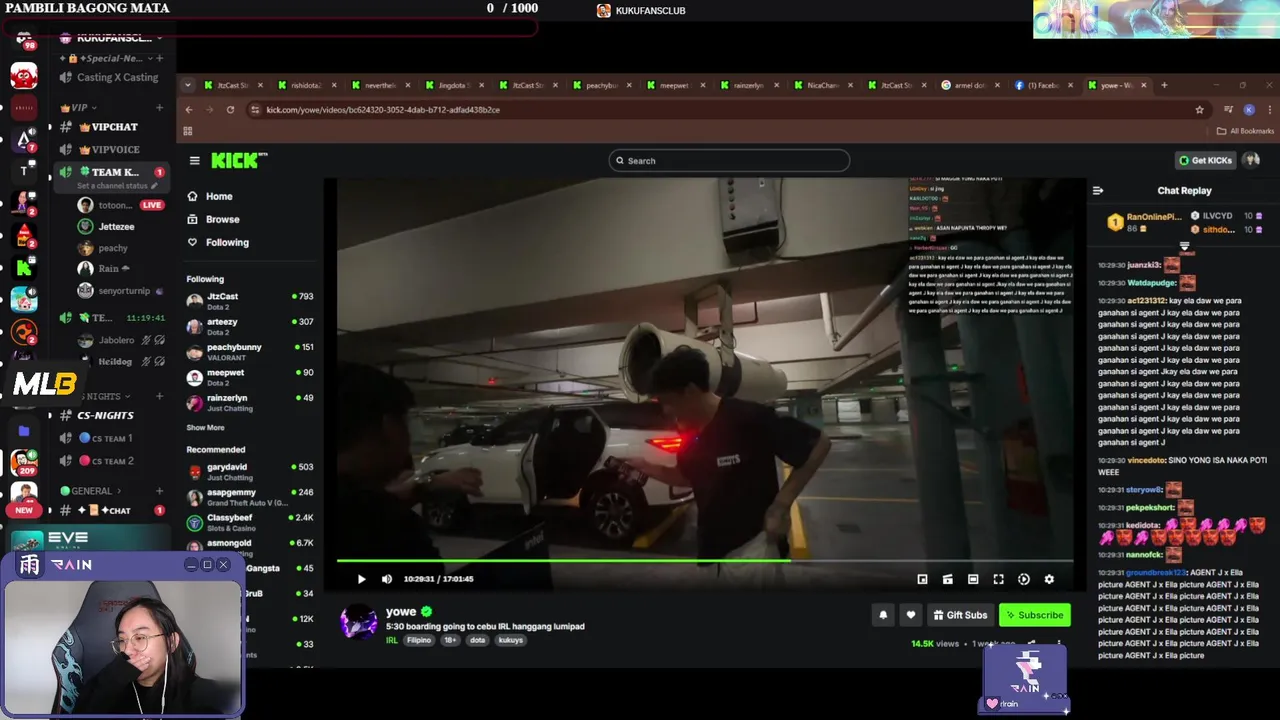Click Get KICKs button
This screenshot has width=1280, height=720.
coord(1205,160)
